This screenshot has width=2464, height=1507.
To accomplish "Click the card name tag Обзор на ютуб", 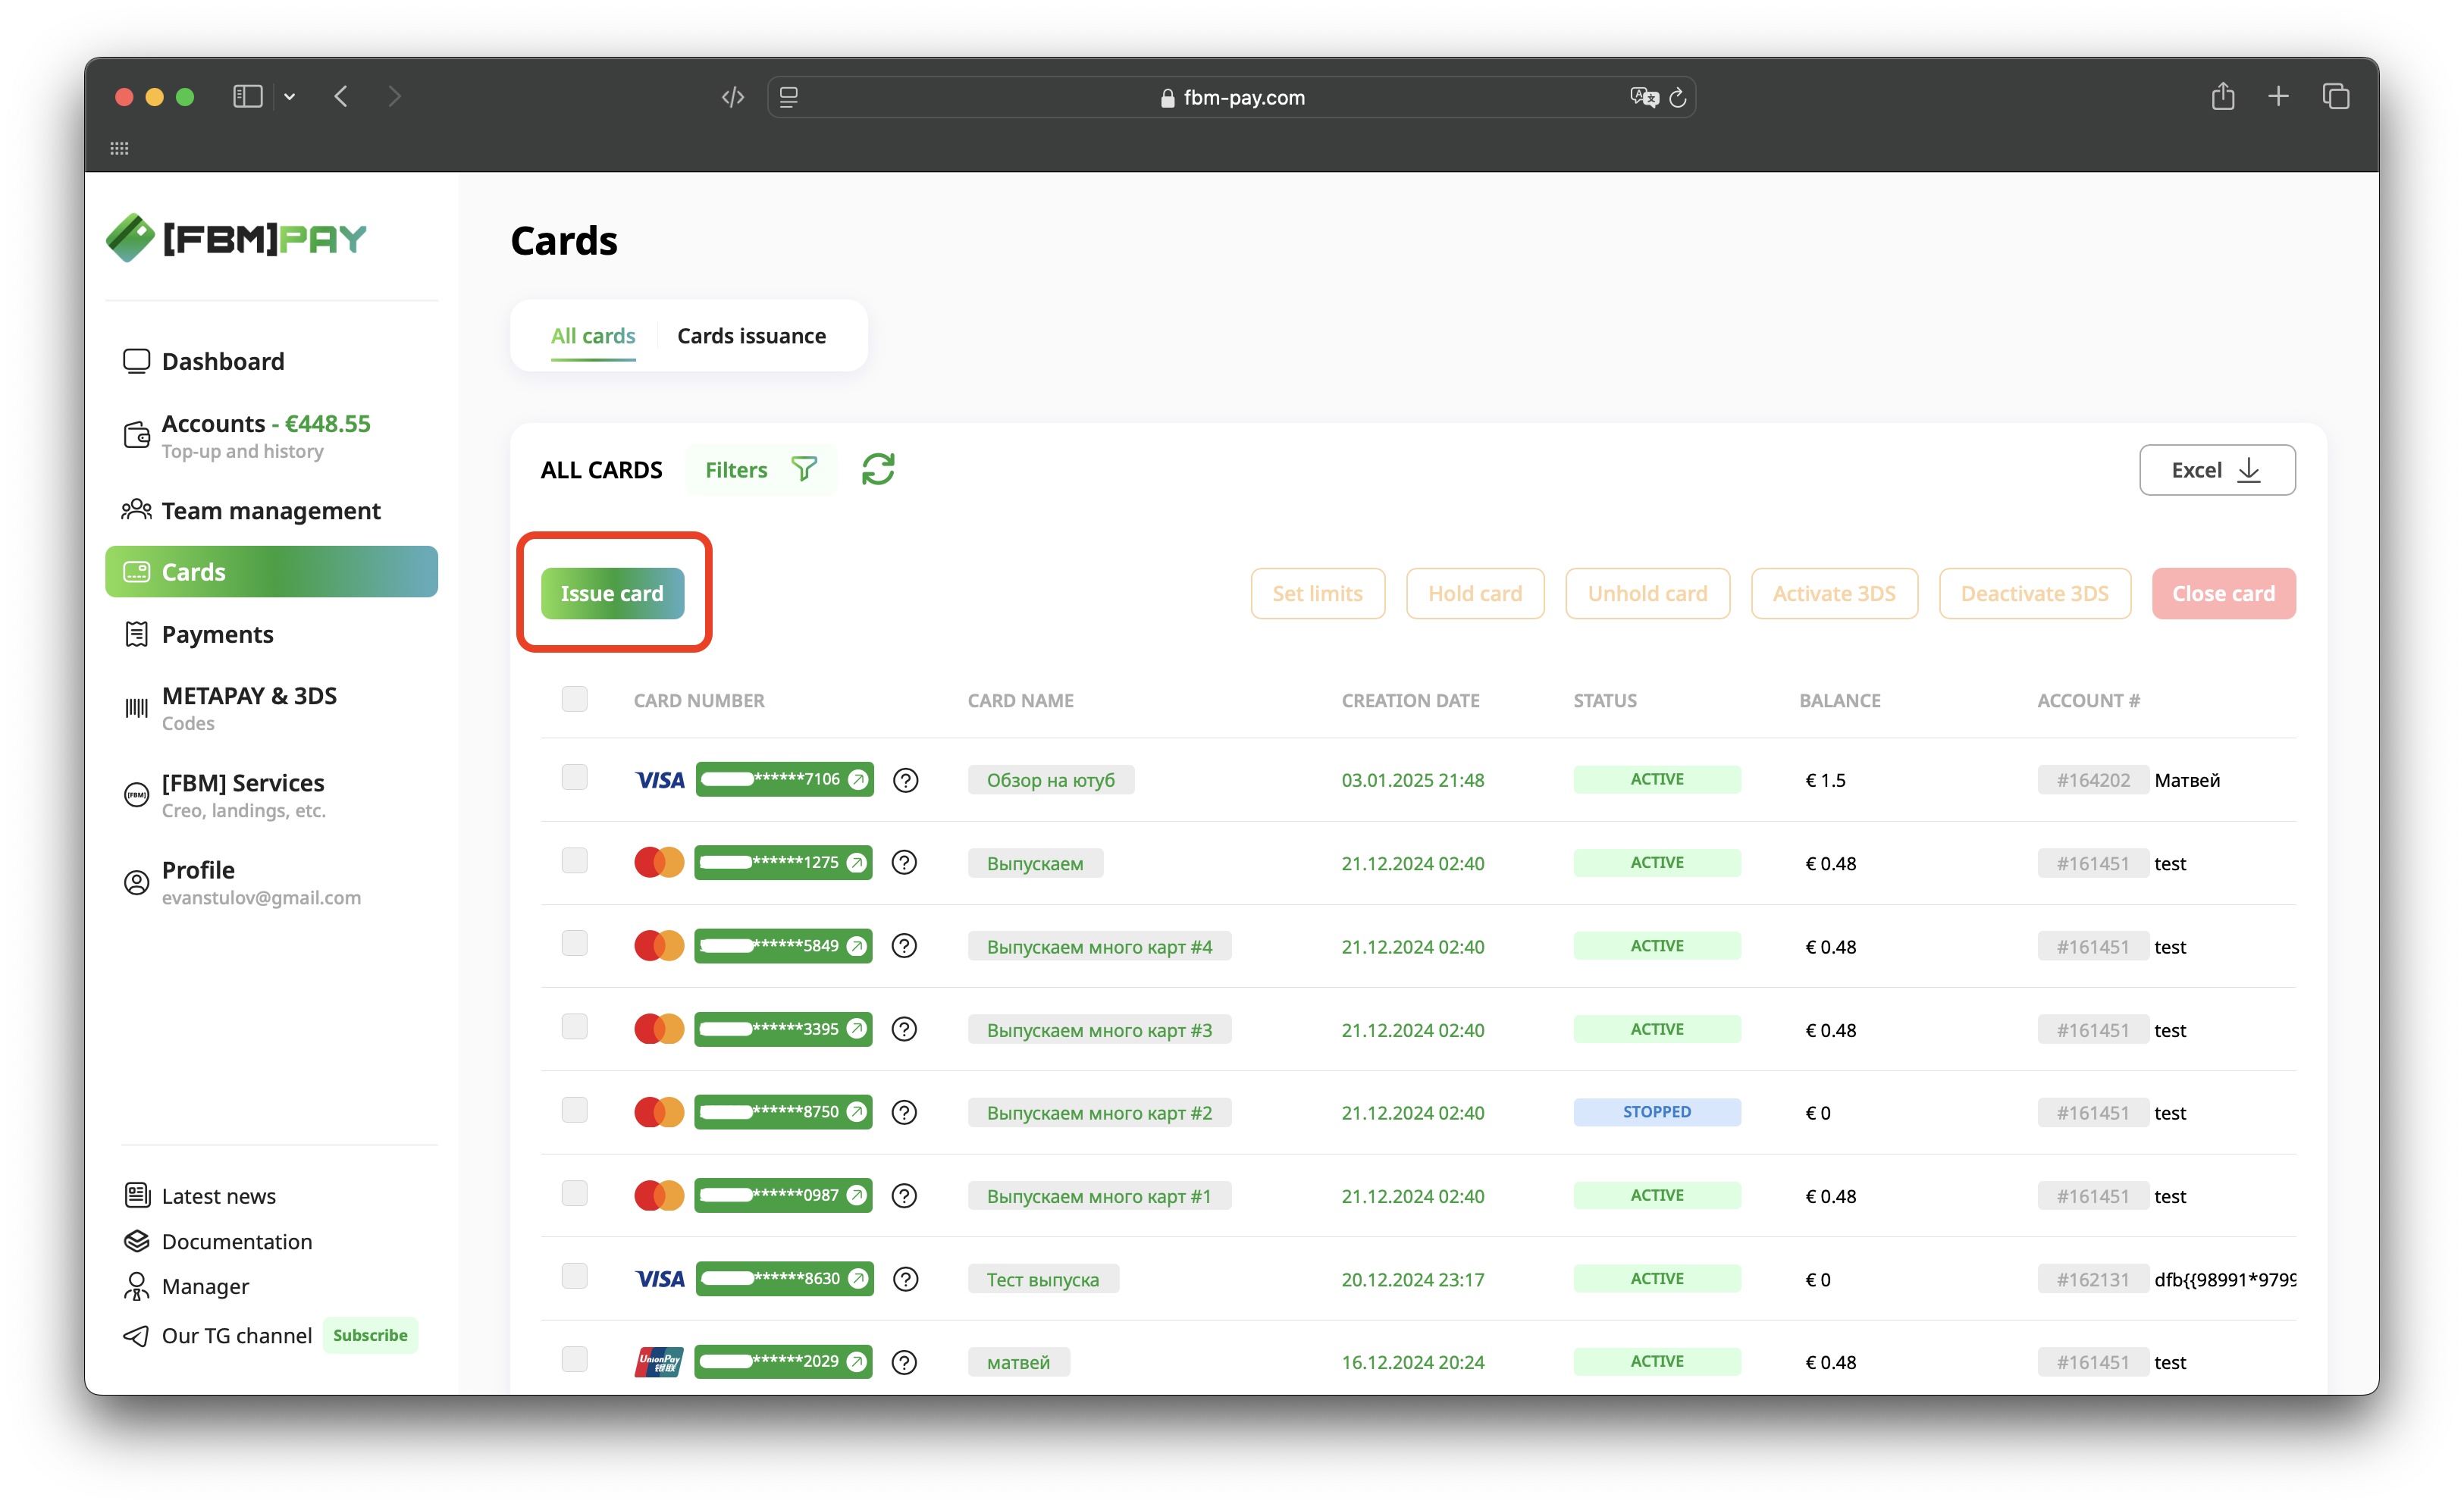I will pos(1050,780).
